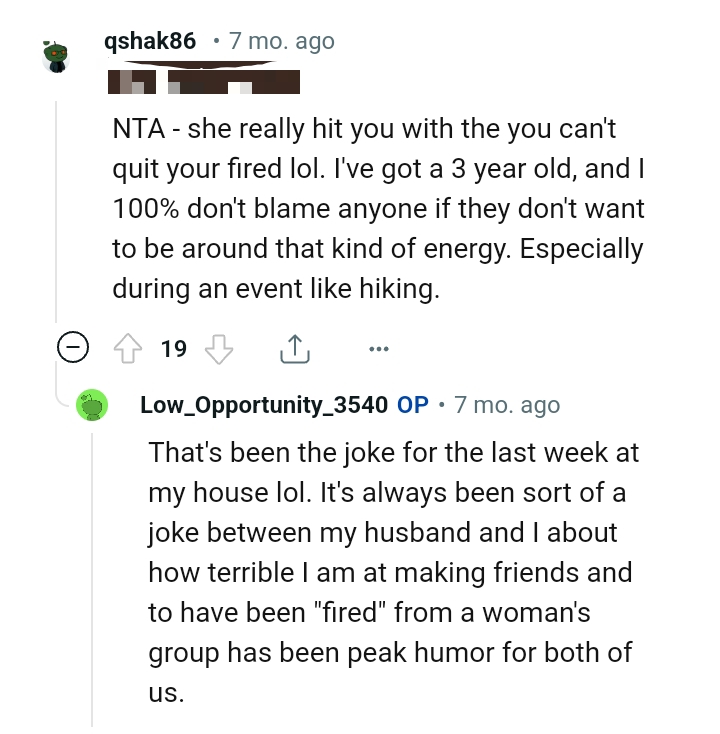Click the share icon under qshak86's comment
The width and height of the screenshot is (720, 734).
point(292,349)
